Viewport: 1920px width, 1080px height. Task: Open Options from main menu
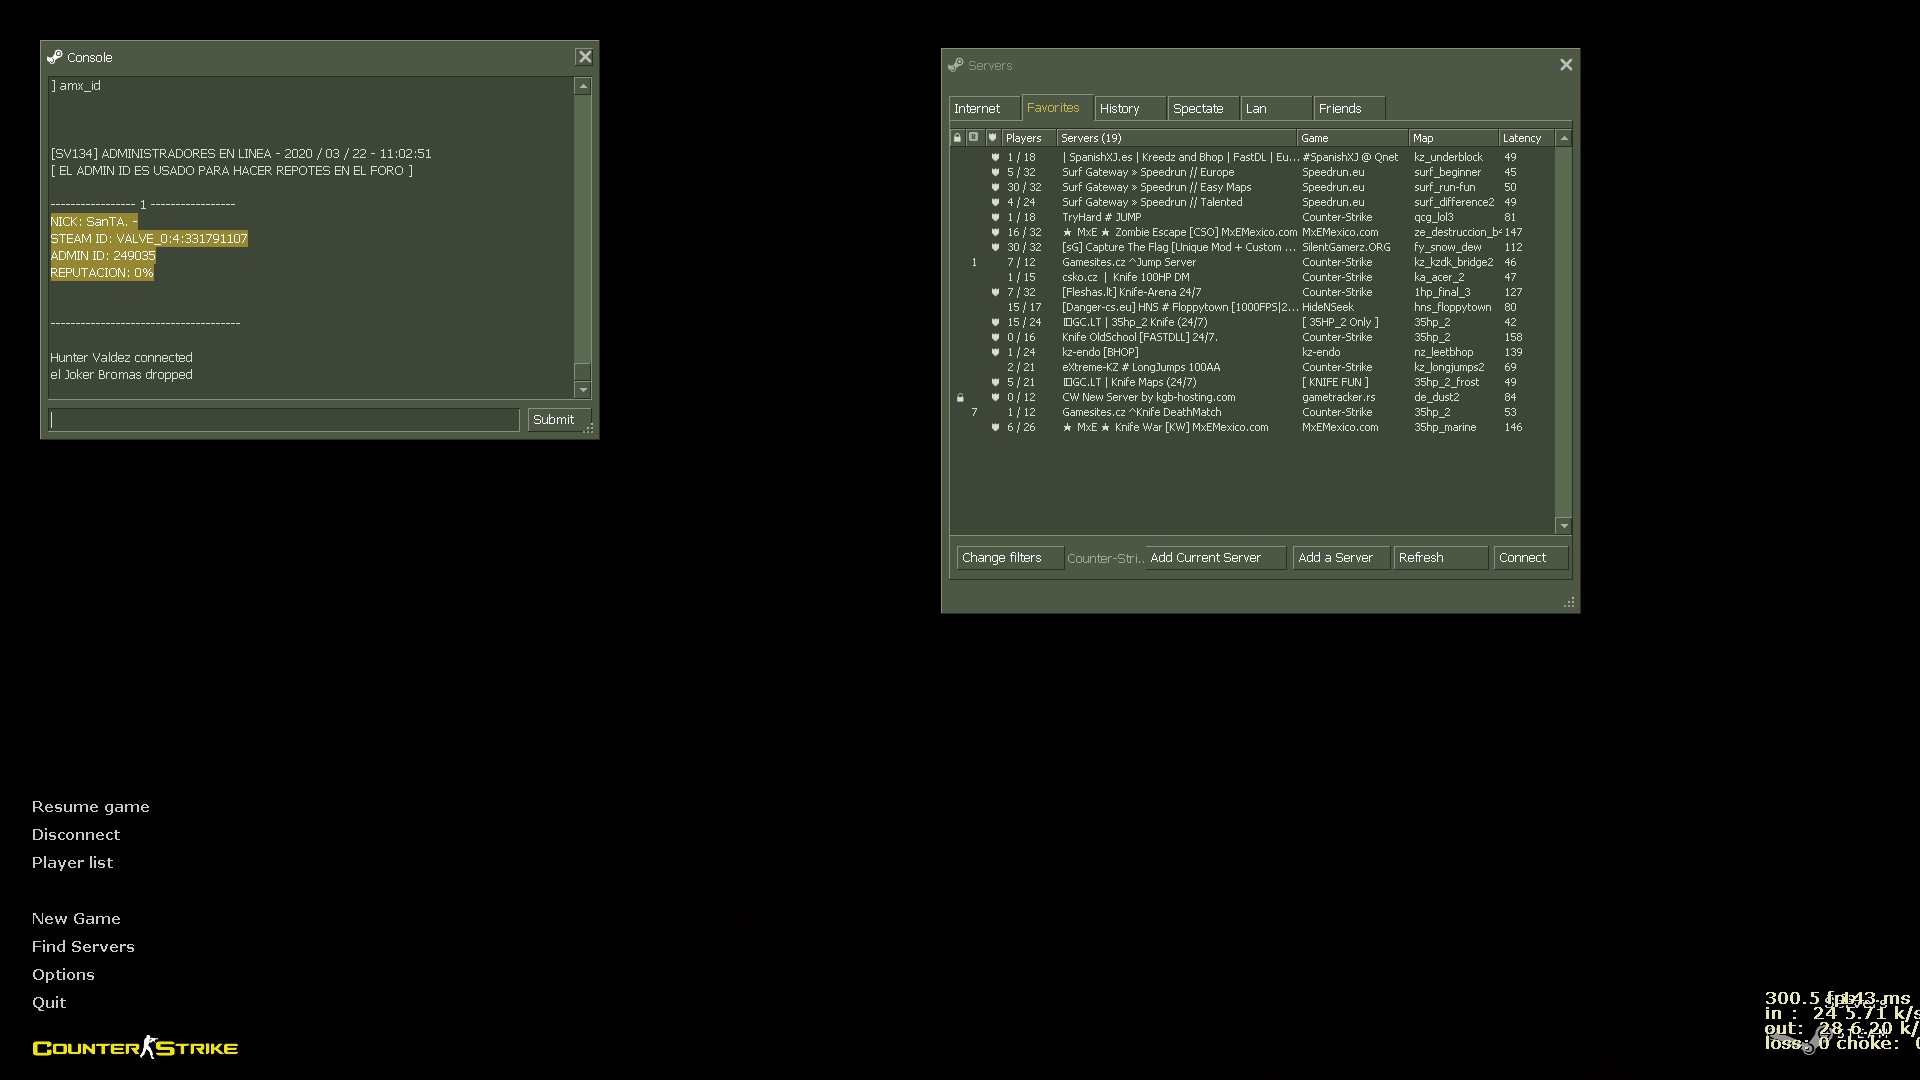pyautogui.click(x=63, y=975)
